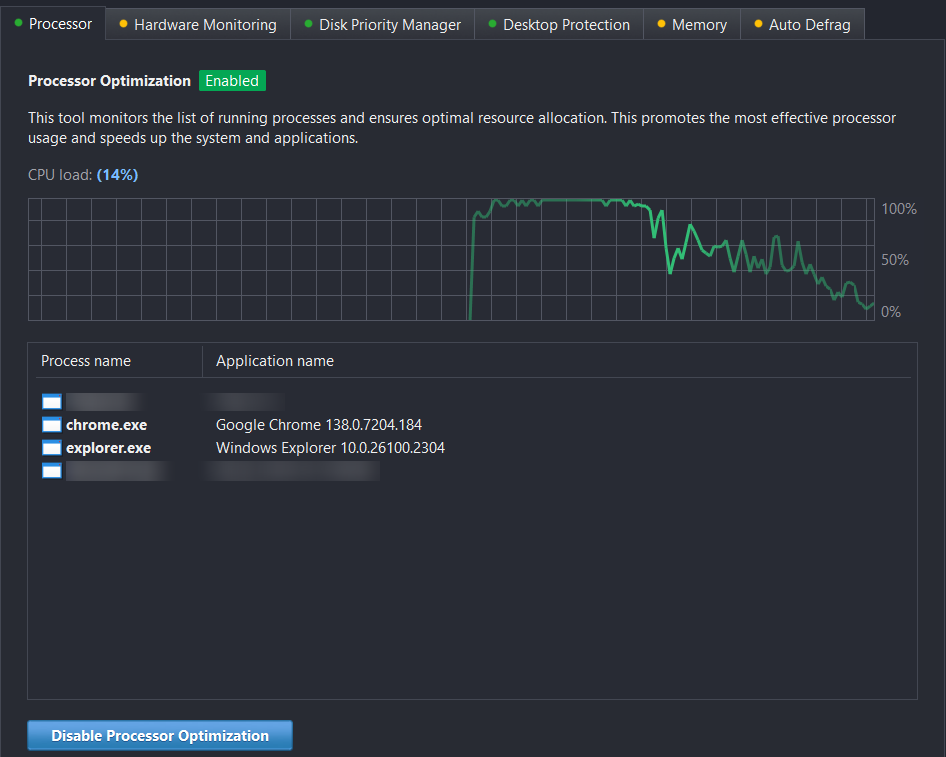Sort by the Process name column header
This screenshot has height=757, width=946.
[x=86, y=361]
